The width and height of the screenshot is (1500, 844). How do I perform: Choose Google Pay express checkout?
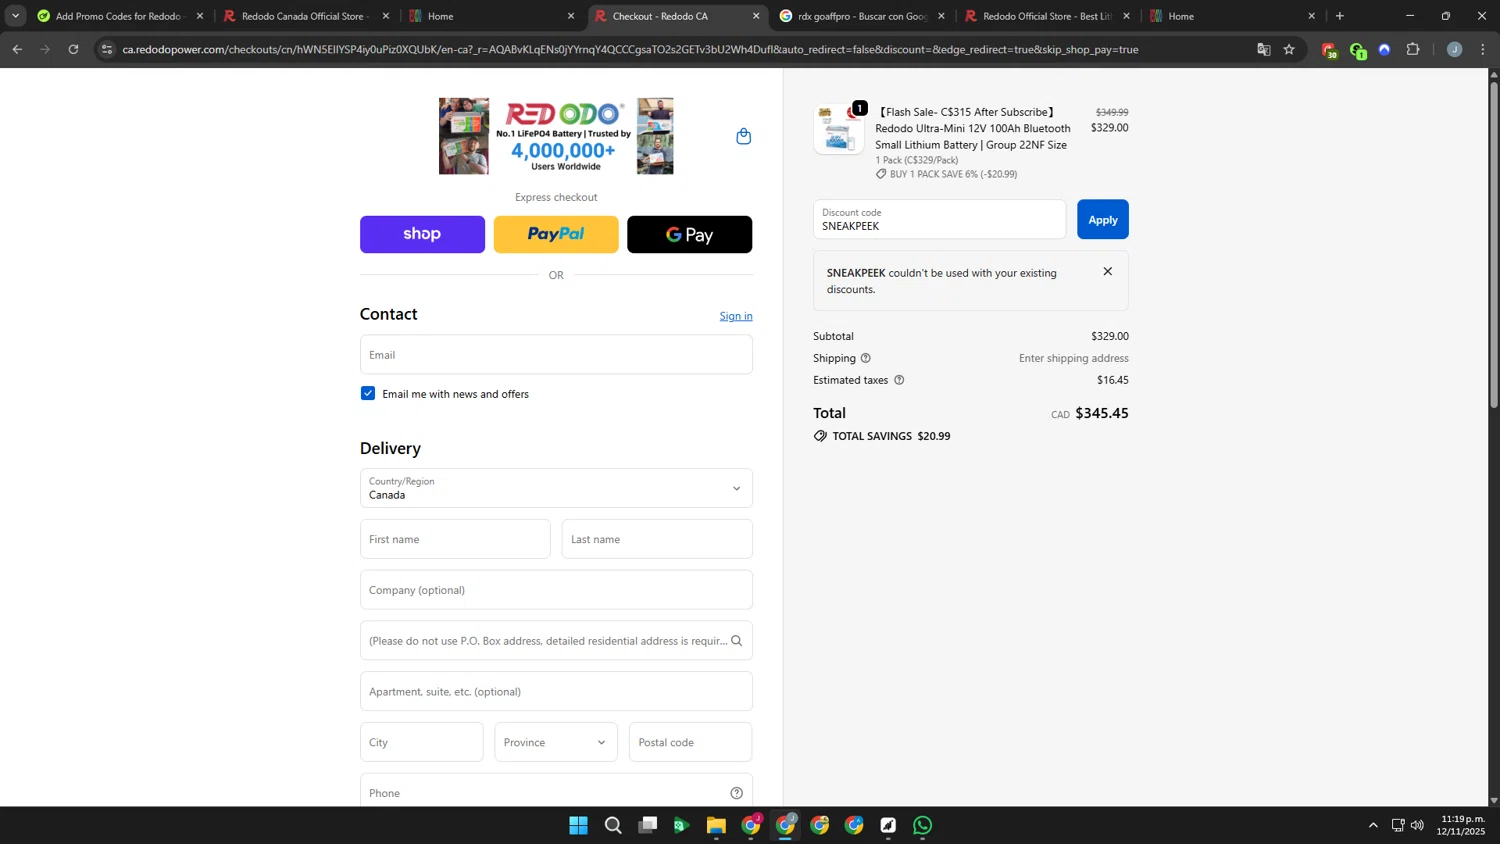coord(689,234)
